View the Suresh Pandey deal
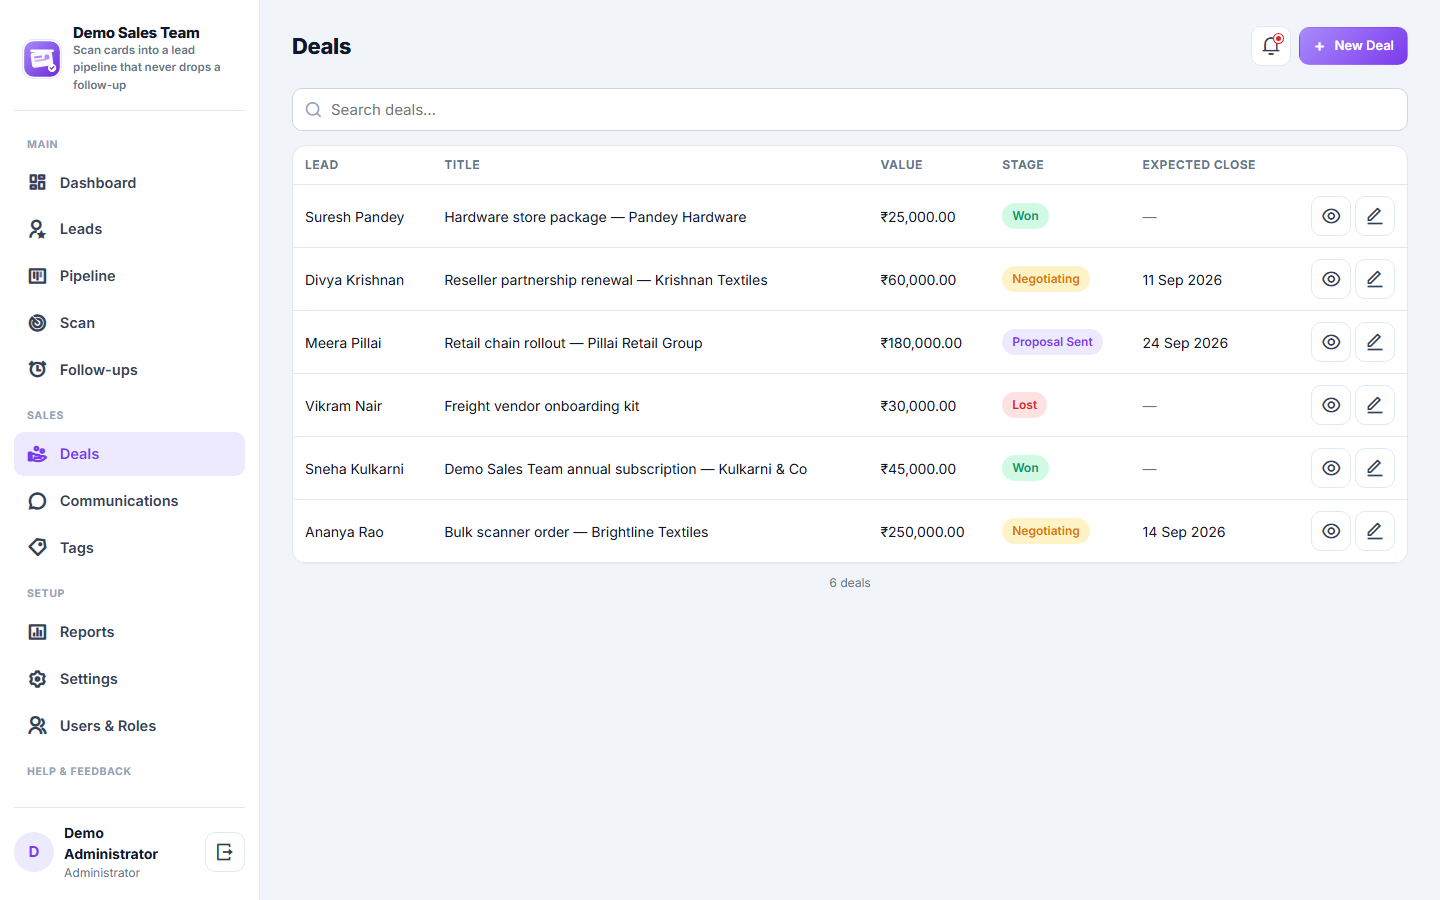1440x900 pixels. [1331, 216]
